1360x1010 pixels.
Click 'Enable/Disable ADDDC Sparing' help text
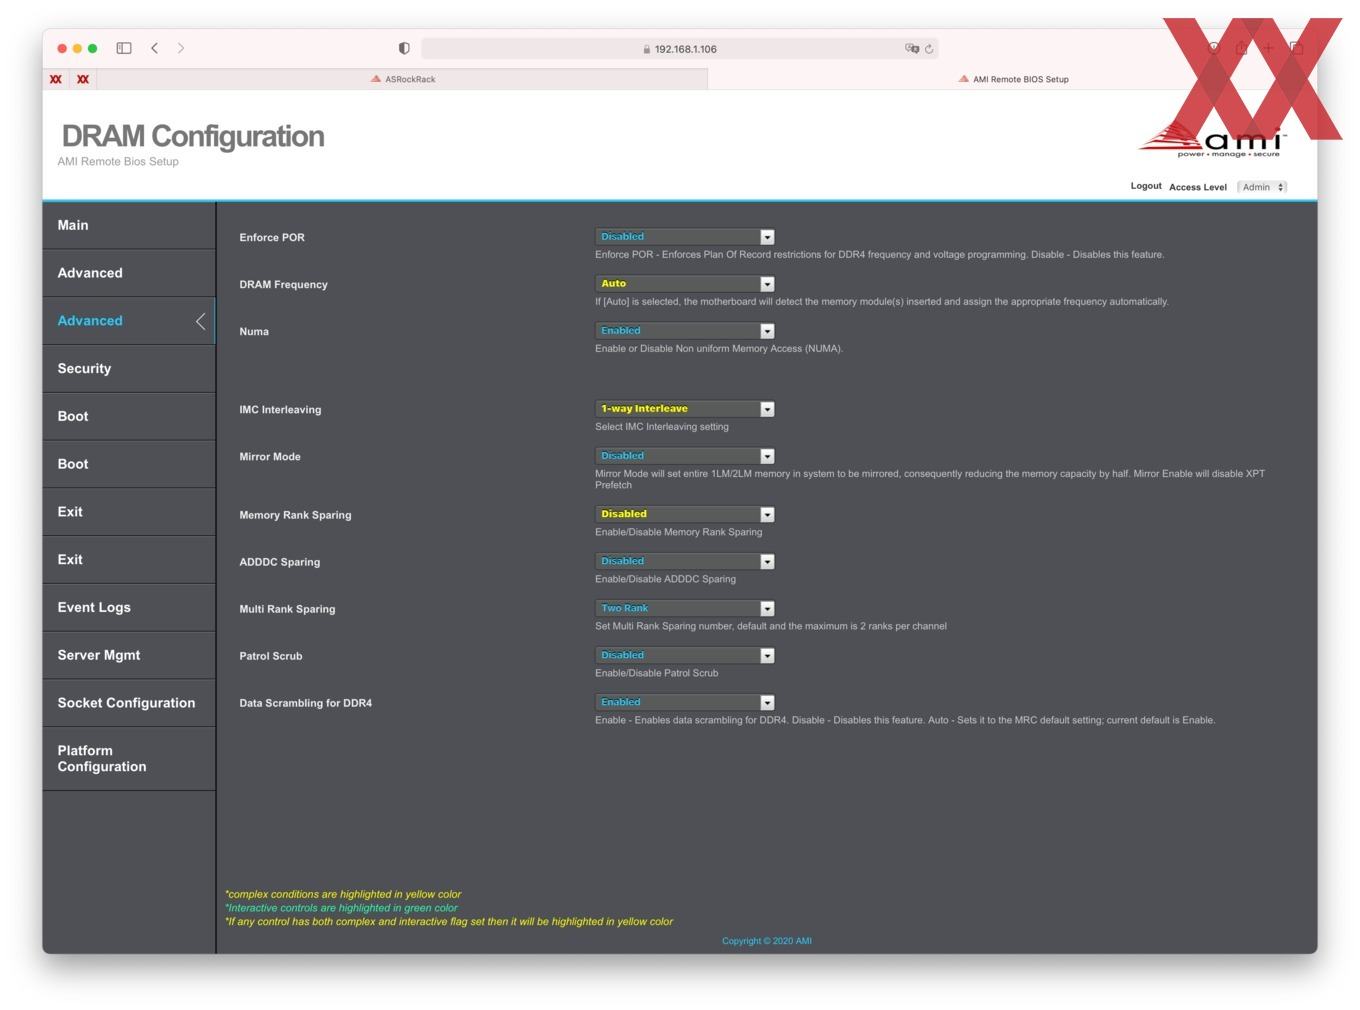click(665, 580)
